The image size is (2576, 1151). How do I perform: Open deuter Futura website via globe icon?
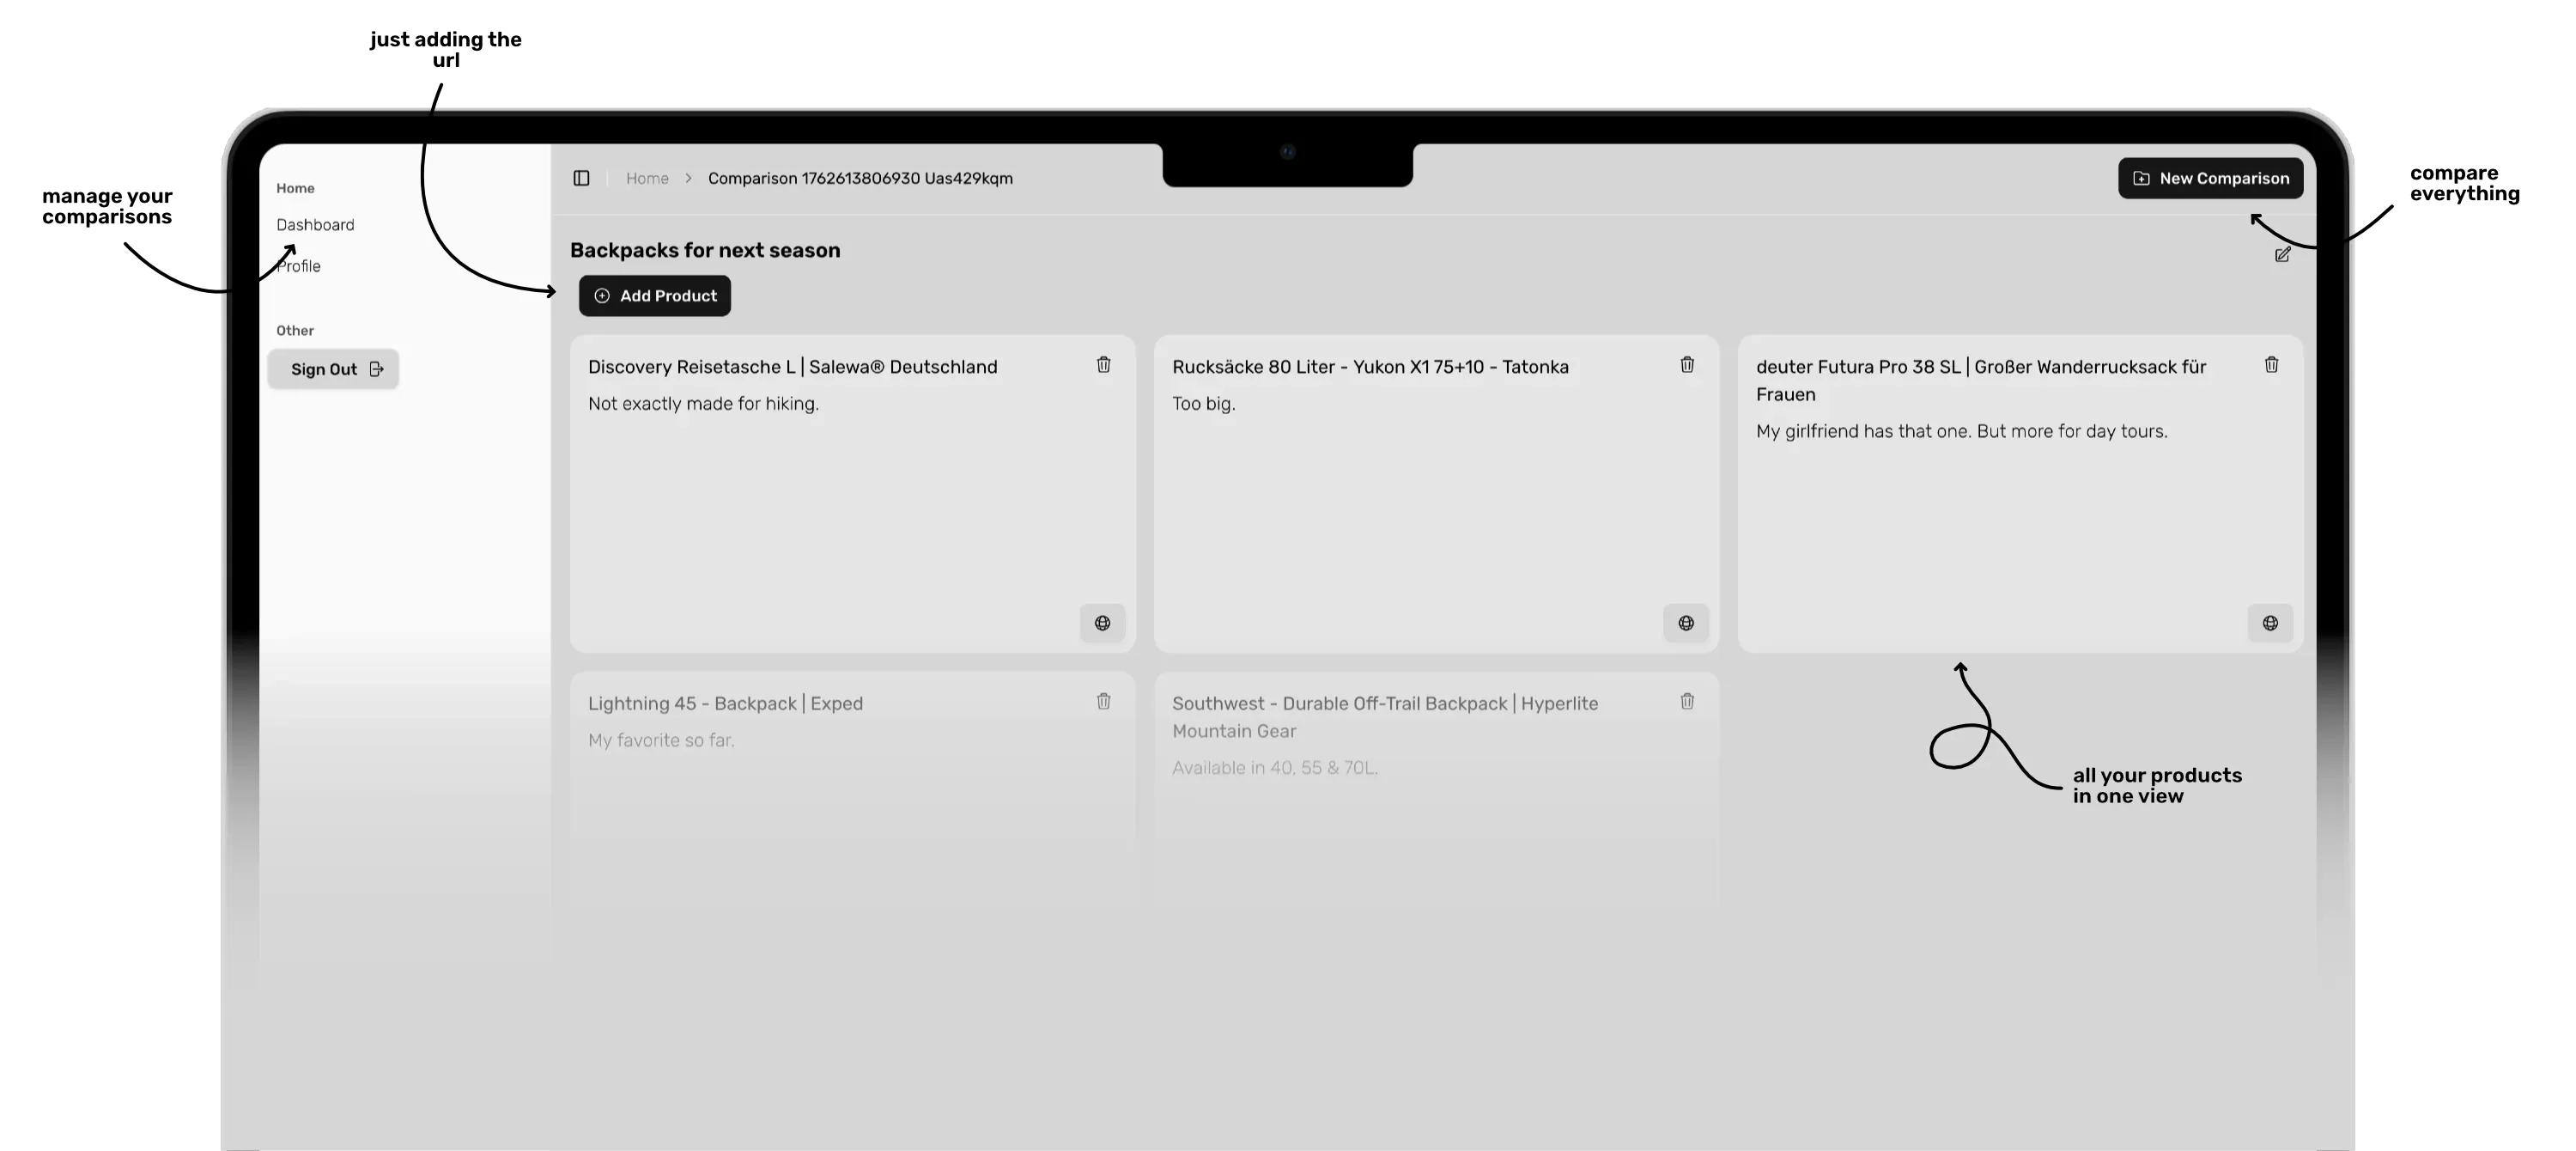point(2270,623)
